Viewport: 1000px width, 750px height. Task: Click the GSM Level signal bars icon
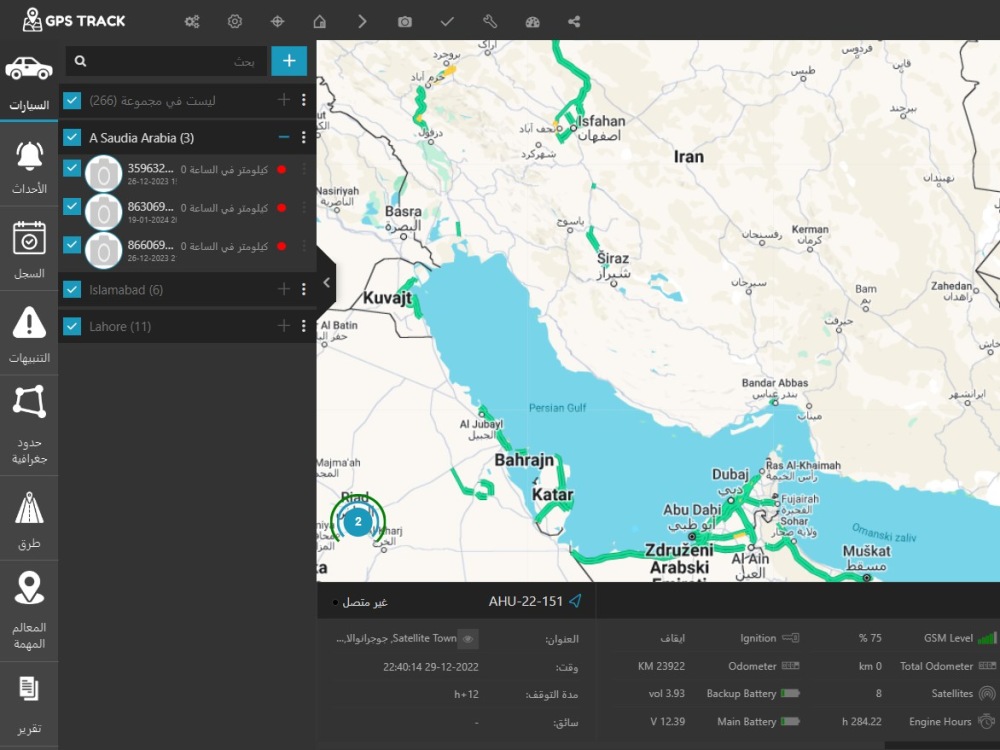coord(987,638)
